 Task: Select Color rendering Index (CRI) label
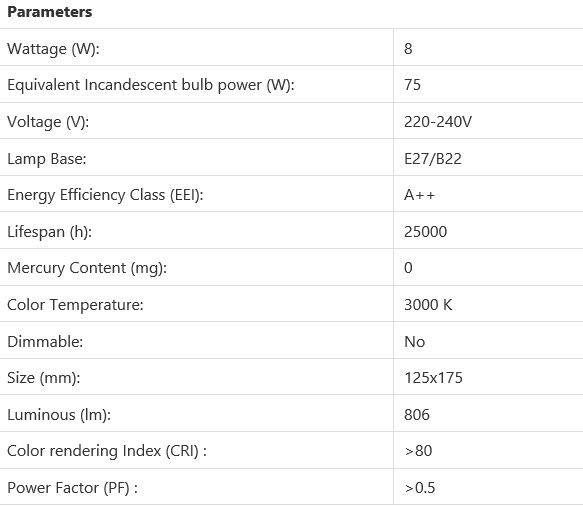point(107,451)
